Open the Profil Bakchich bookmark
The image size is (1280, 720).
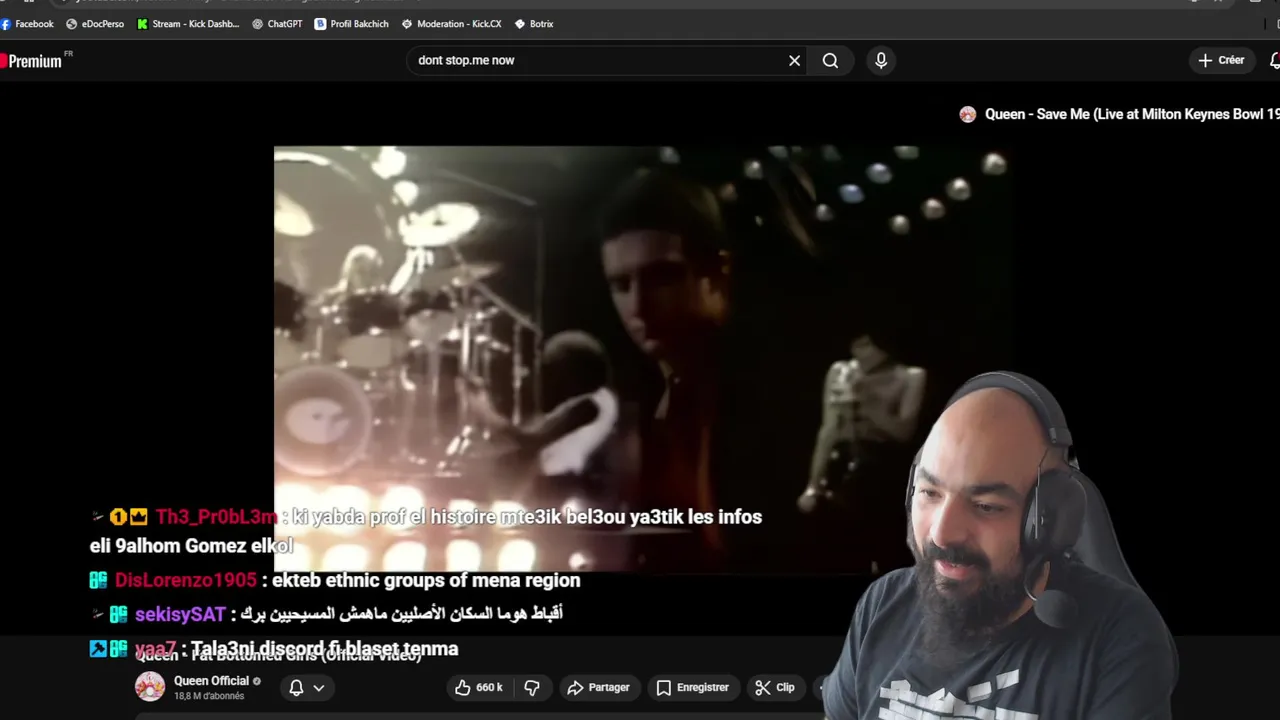tap(351, 24)
